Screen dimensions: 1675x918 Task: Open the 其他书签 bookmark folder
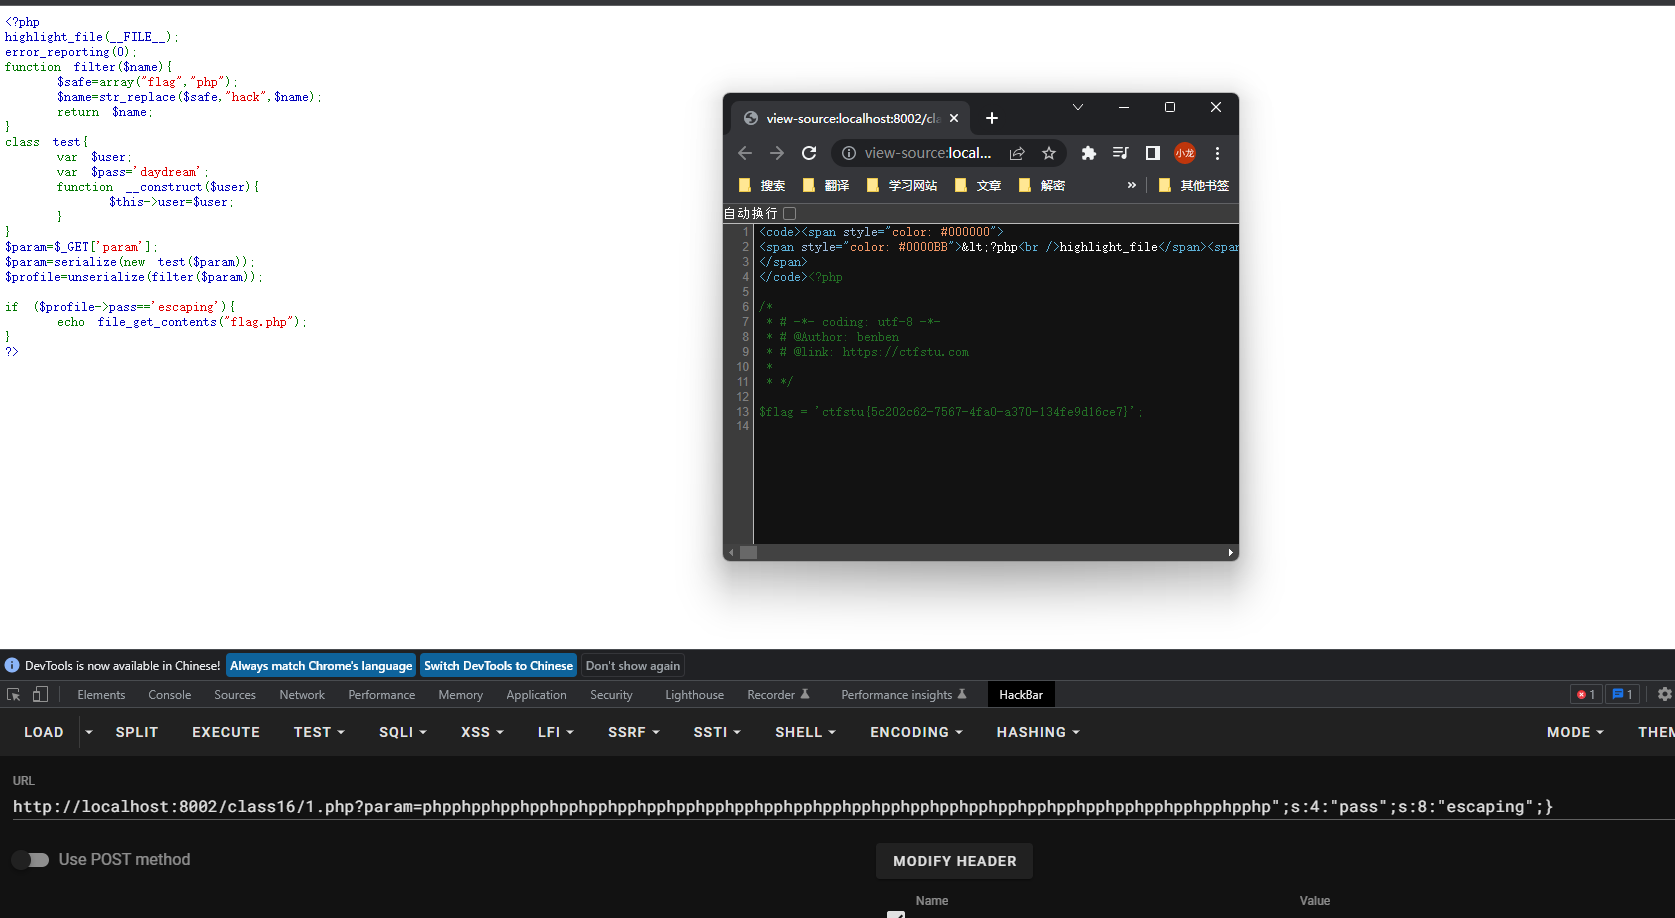point(1194,185)
